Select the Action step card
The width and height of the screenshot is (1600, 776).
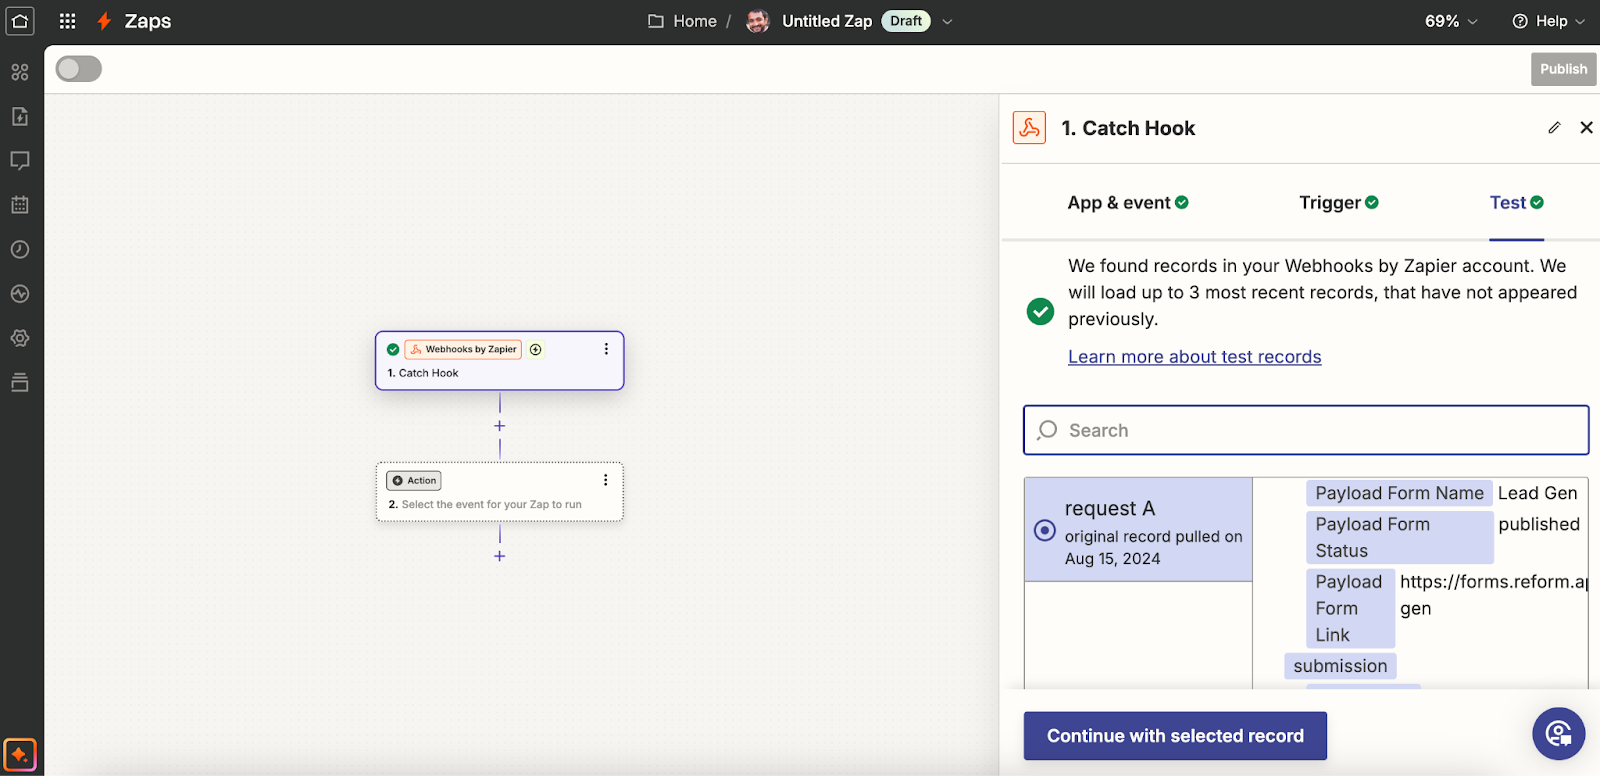500,492
